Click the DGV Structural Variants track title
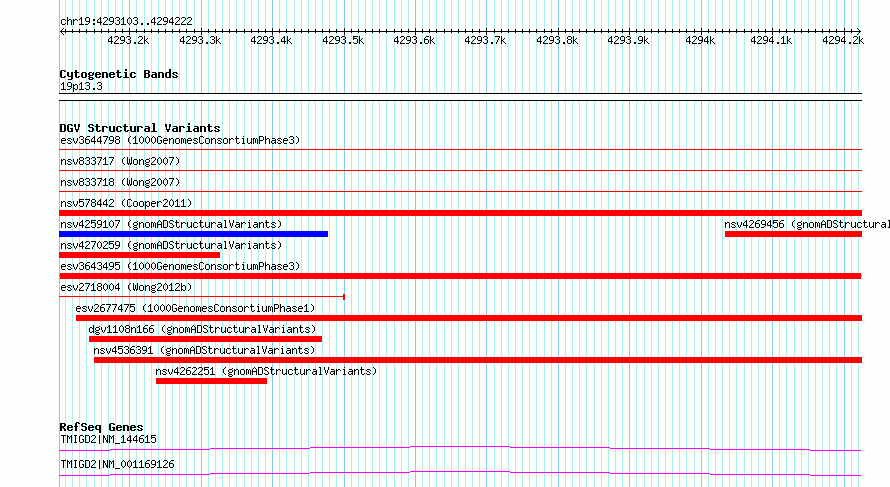This screenshot has height=487, width=890. (x=140, y=128)
